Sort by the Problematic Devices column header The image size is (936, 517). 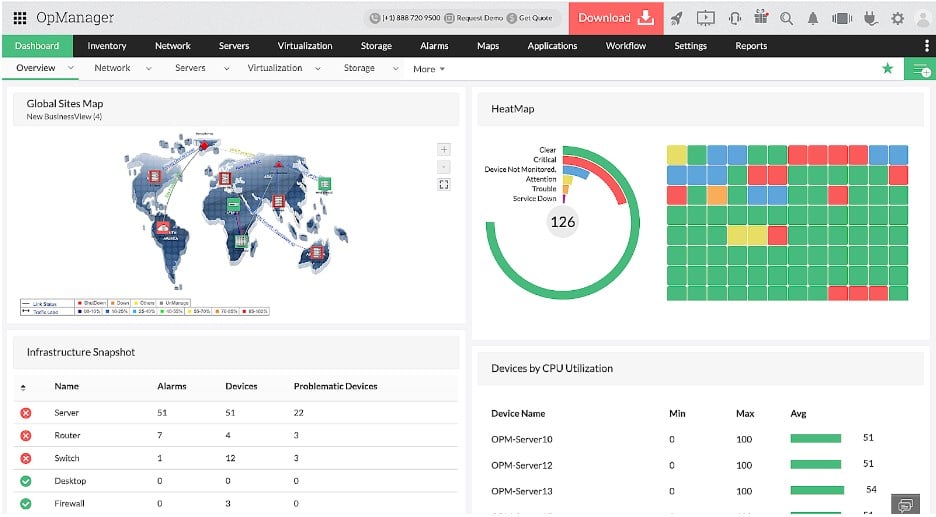(335, 387)
